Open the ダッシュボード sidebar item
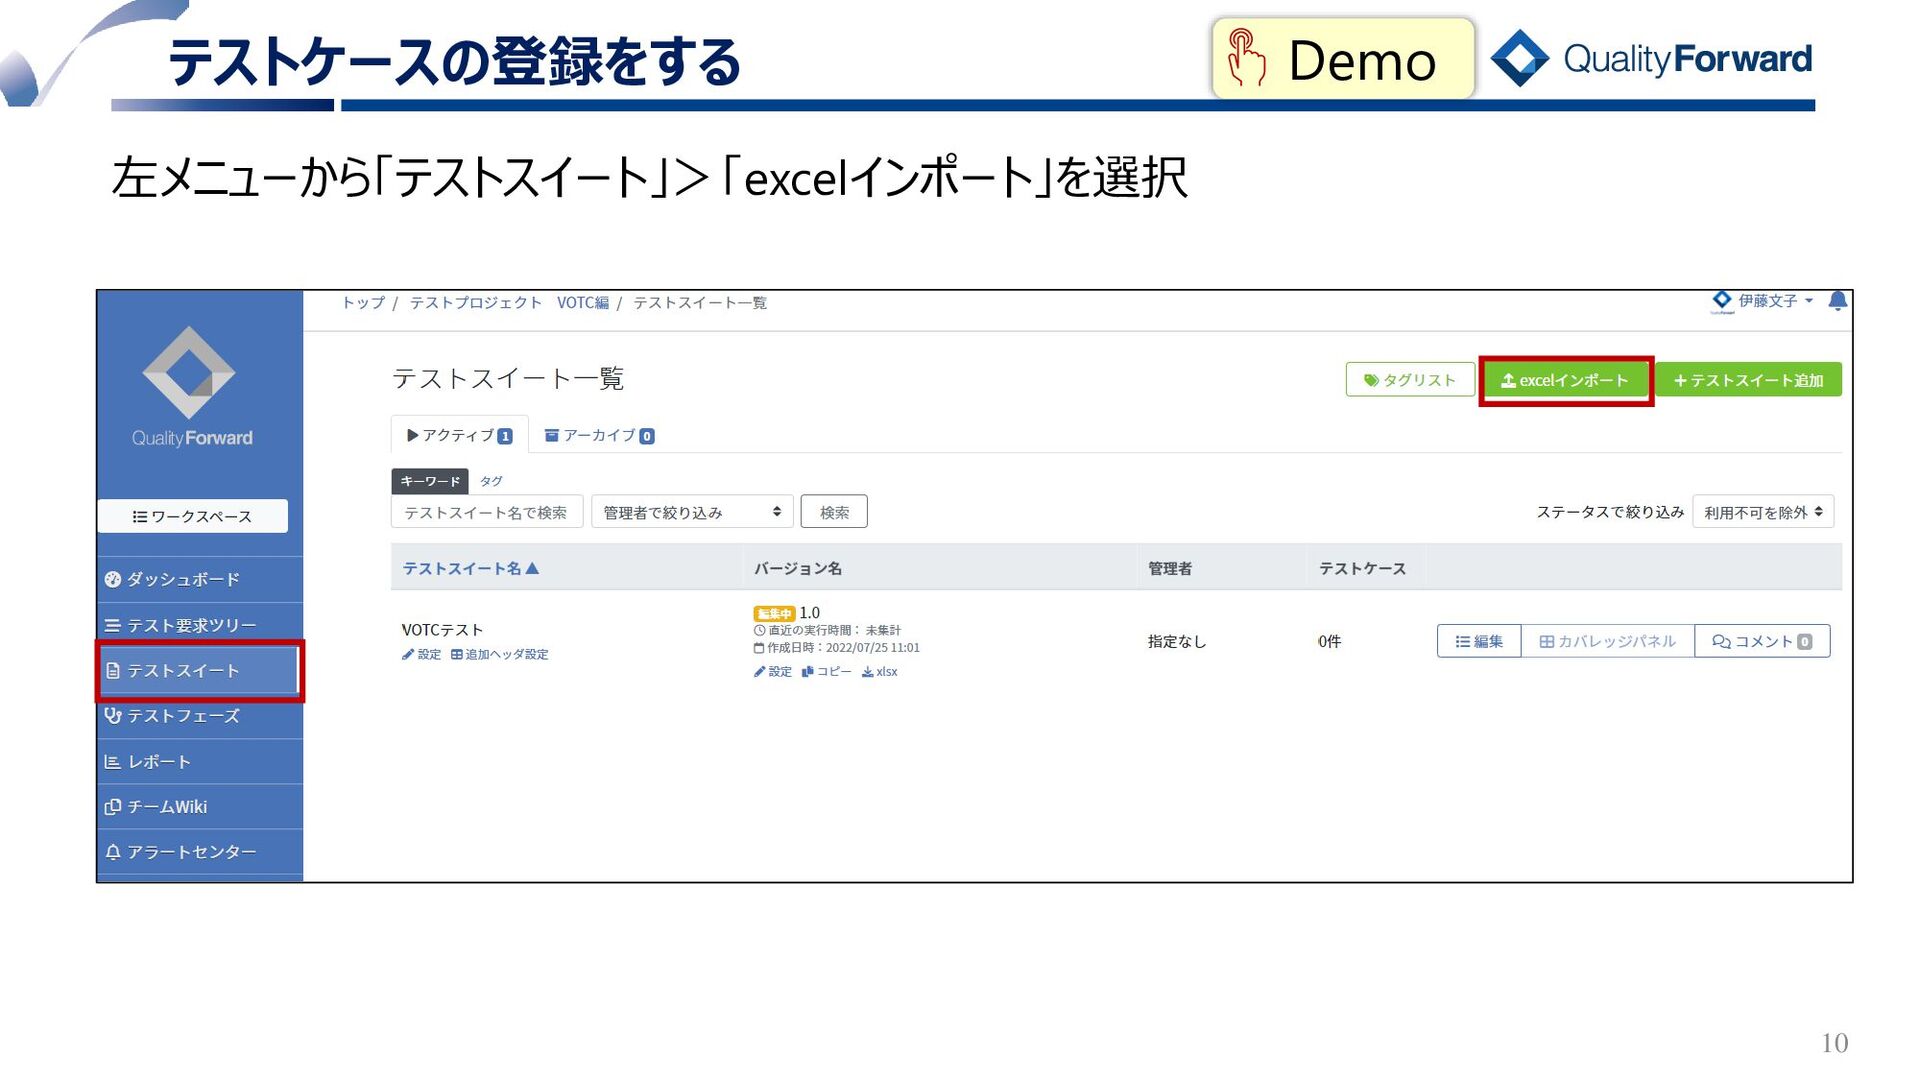Screen dimensions: 1920x1080 coord(182,580)
